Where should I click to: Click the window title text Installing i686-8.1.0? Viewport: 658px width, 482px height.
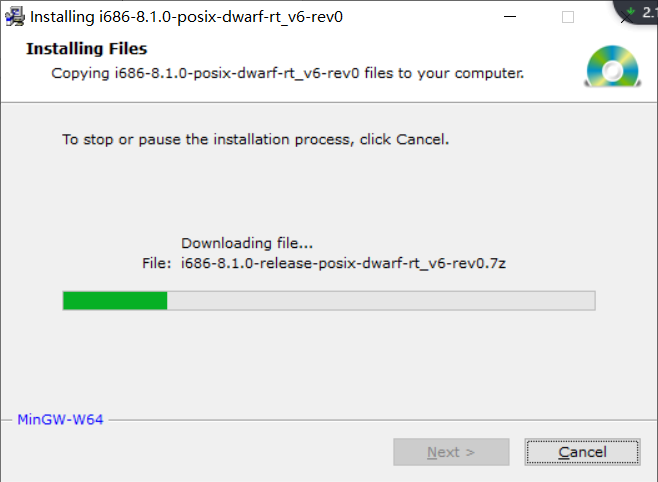click(186, 17)
